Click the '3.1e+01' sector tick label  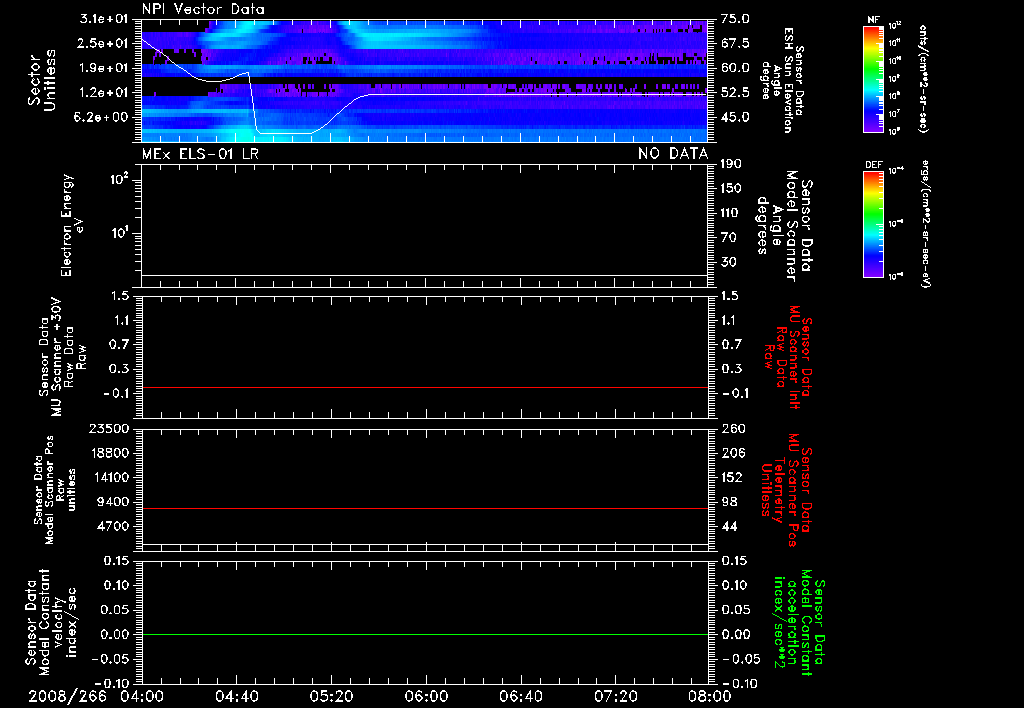pyautogui.click(x=103, y=18)
